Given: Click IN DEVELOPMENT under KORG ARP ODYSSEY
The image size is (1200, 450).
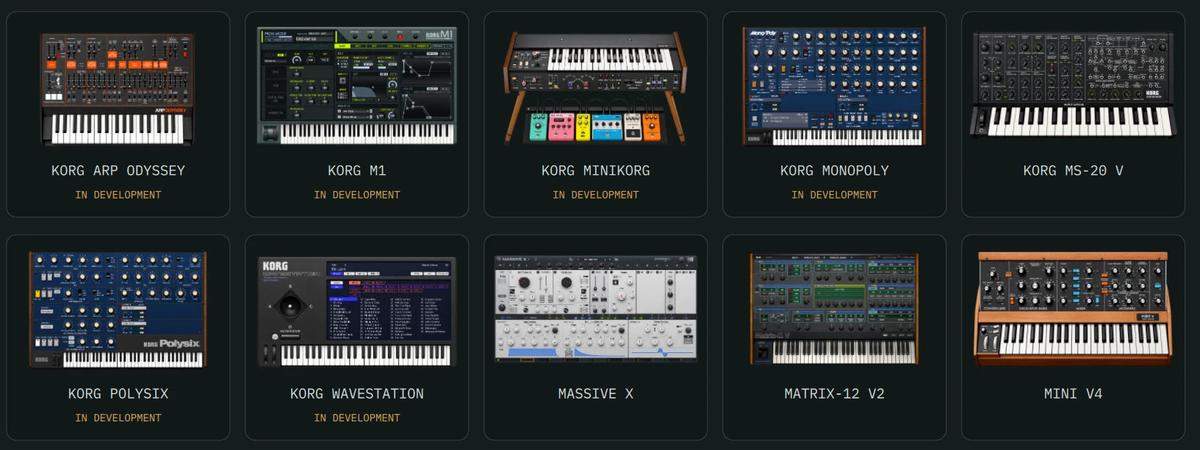Looking at the screenshot, I should click(x=118, y=195).
